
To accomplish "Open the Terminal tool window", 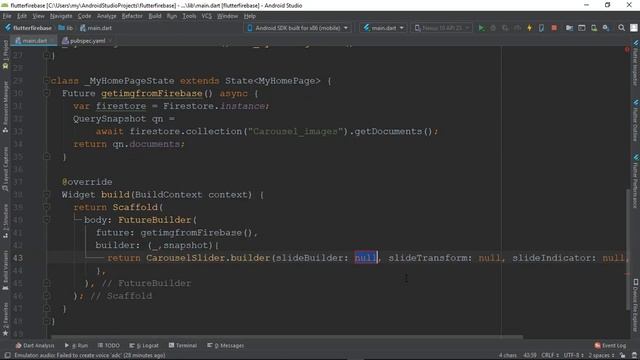I will [x=182, y=345].
